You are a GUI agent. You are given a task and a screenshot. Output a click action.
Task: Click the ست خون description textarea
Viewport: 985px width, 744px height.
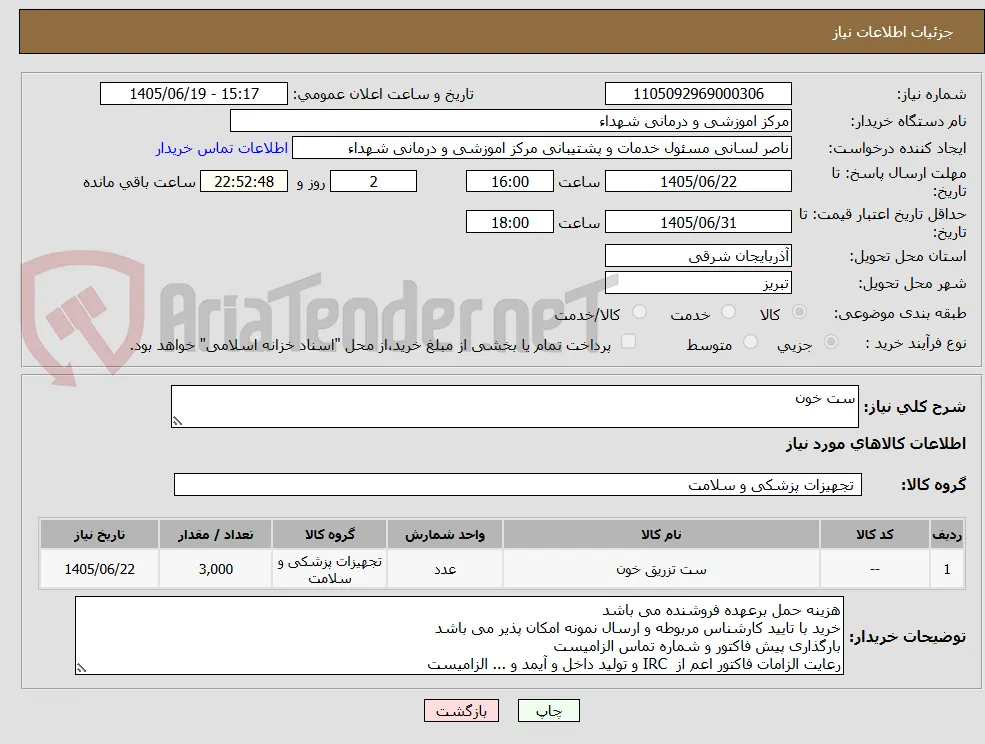[x=514, y=407]
